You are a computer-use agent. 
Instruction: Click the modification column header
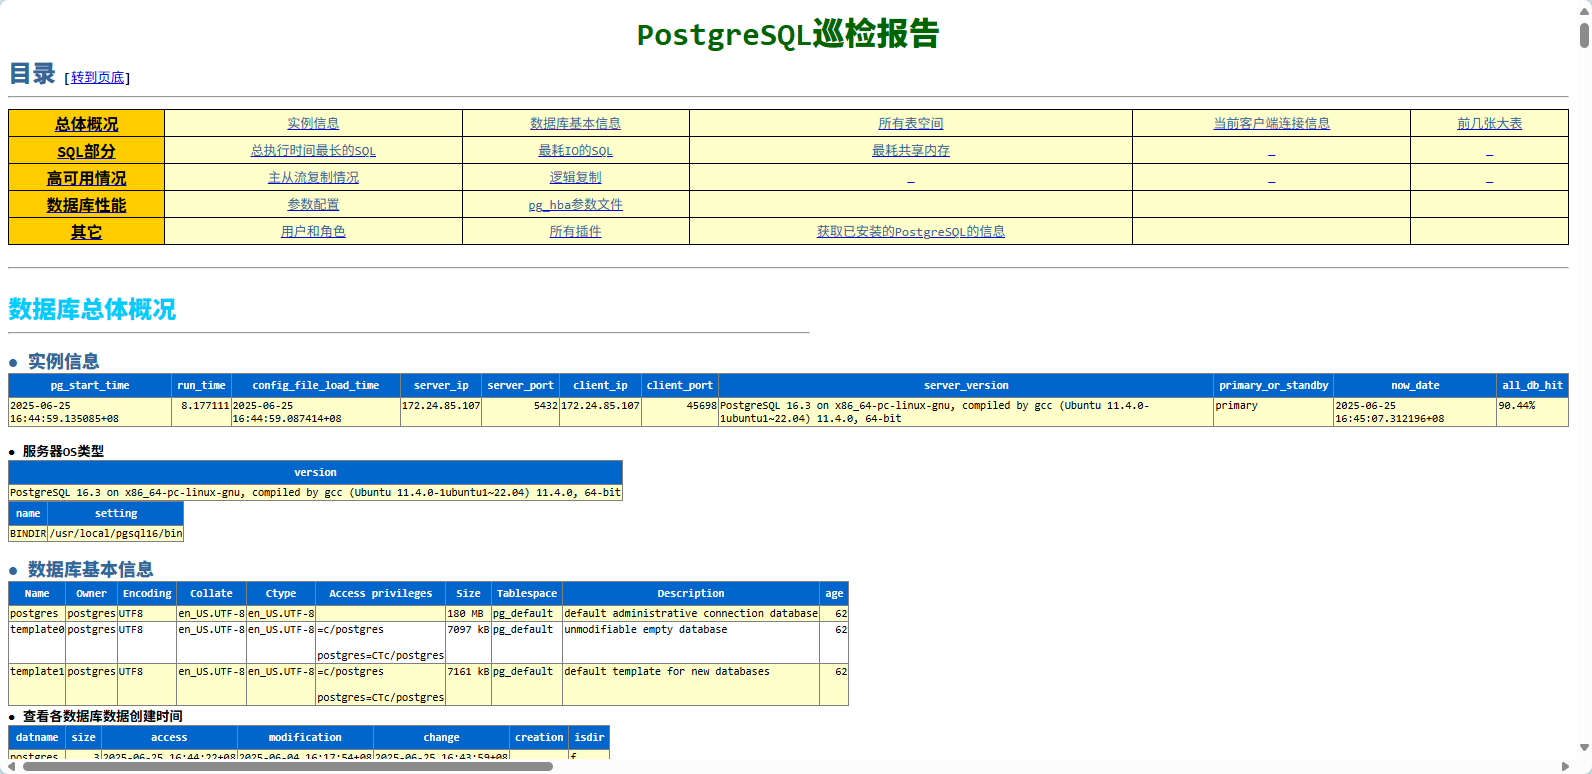[x=305, y=737]
